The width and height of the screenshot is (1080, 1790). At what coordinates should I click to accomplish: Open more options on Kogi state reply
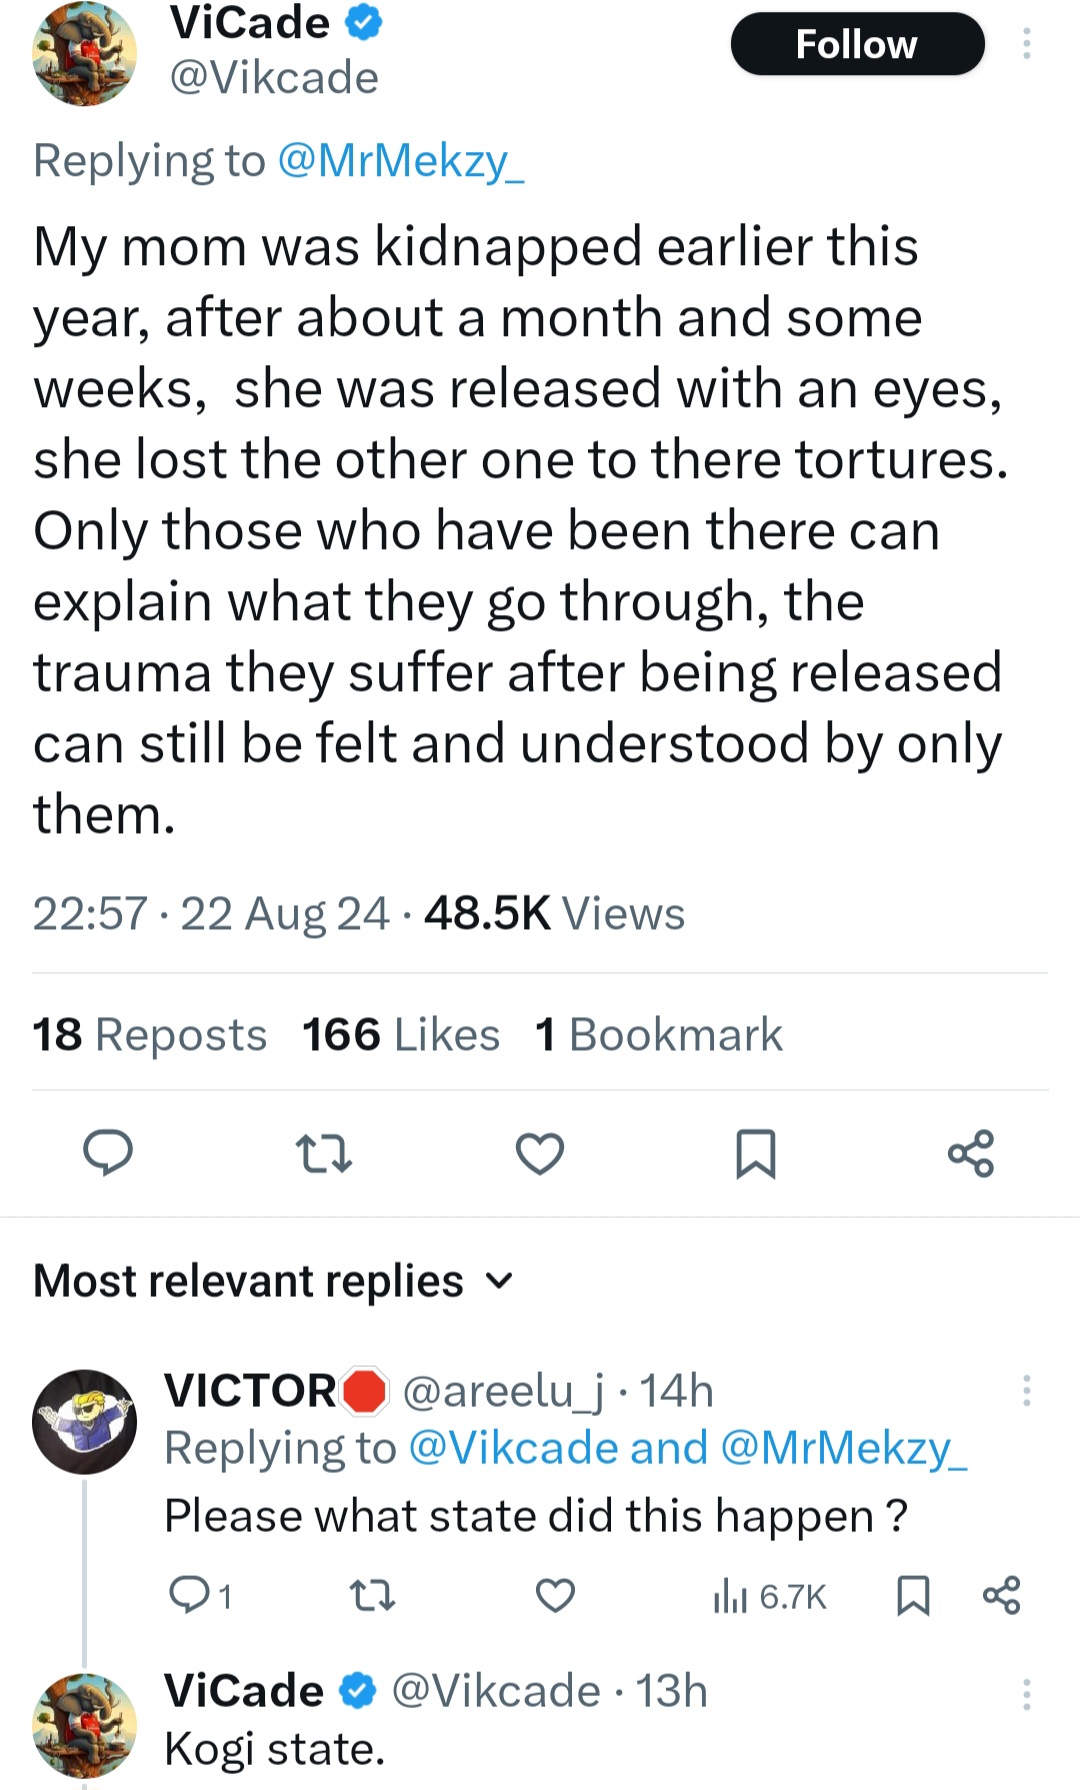point(1026,1694)
